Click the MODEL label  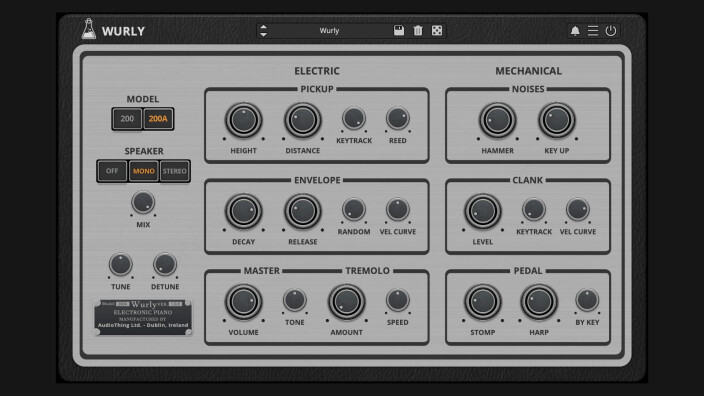[x=143, y=99]
